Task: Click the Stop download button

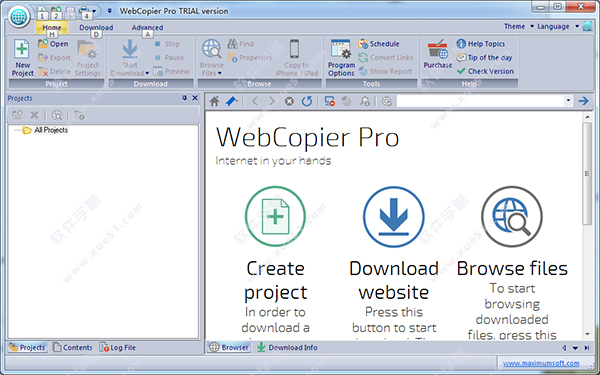Action: (x=167, y=44)
